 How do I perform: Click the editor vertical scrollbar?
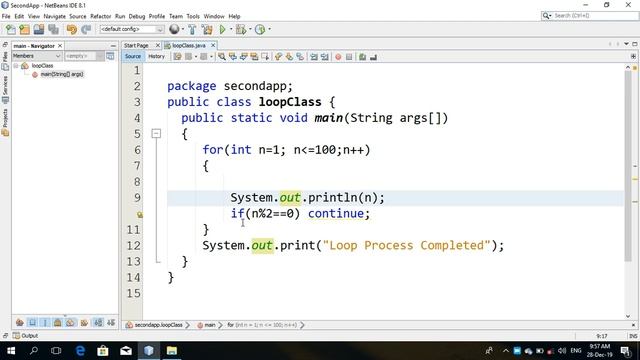(x=628, y=167)
